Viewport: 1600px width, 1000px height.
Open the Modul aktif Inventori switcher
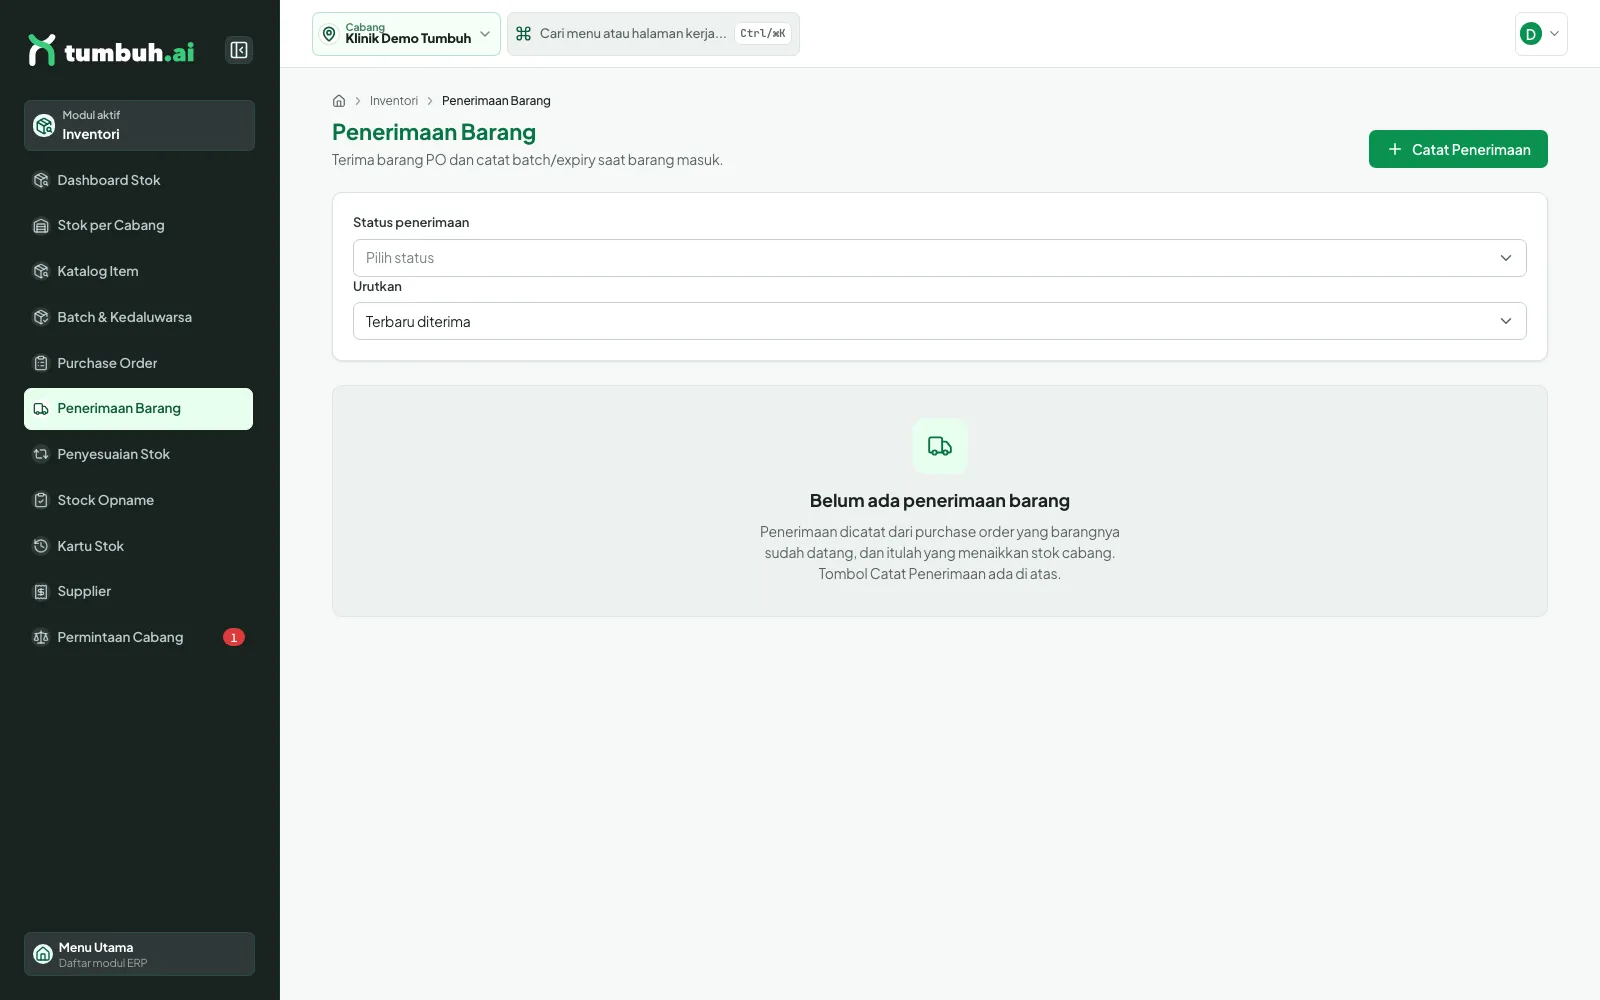pos(139,125)
